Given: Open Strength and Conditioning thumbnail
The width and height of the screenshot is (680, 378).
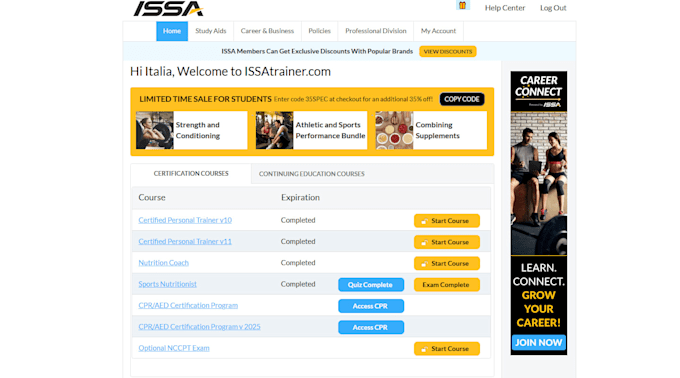Looking at the screenshot, I should (154, 130).
